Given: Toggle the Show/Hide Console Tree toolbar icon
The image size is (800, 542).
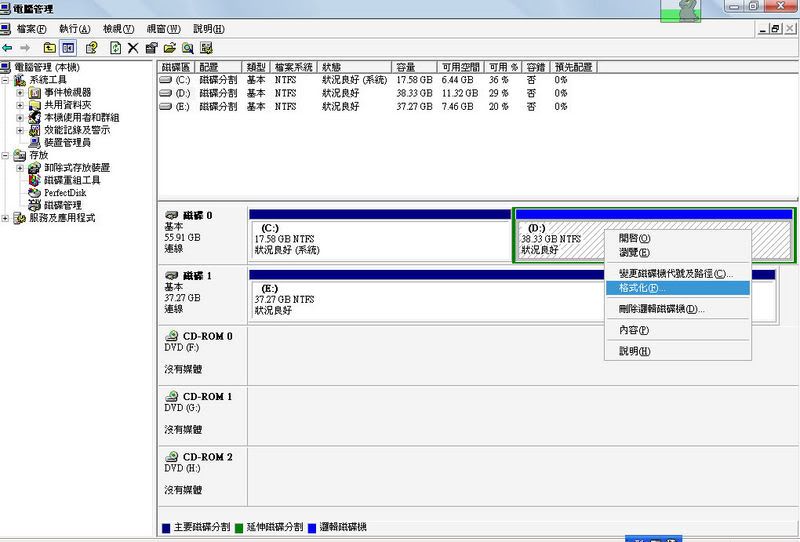Looking at the screenshot, I should [x=68, y=47].
